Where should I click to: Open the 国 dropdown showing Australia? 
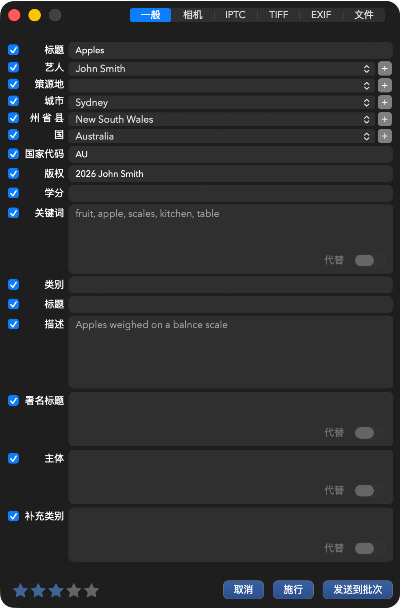tap(222, 136)
